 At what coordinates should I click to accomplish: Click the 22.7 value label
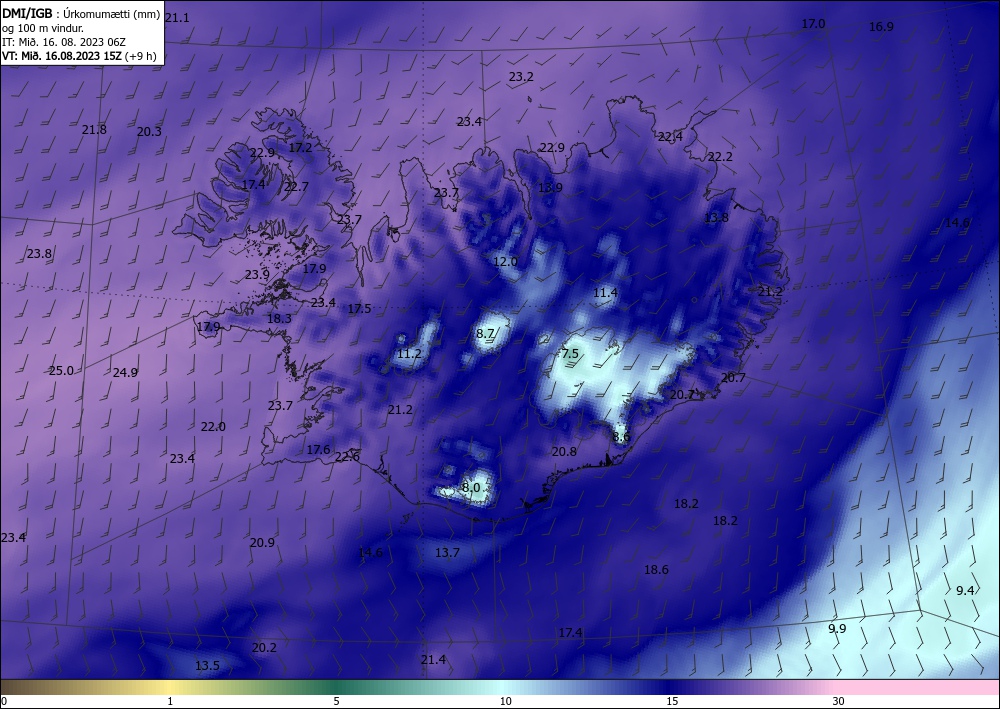[x=297, y=187]
